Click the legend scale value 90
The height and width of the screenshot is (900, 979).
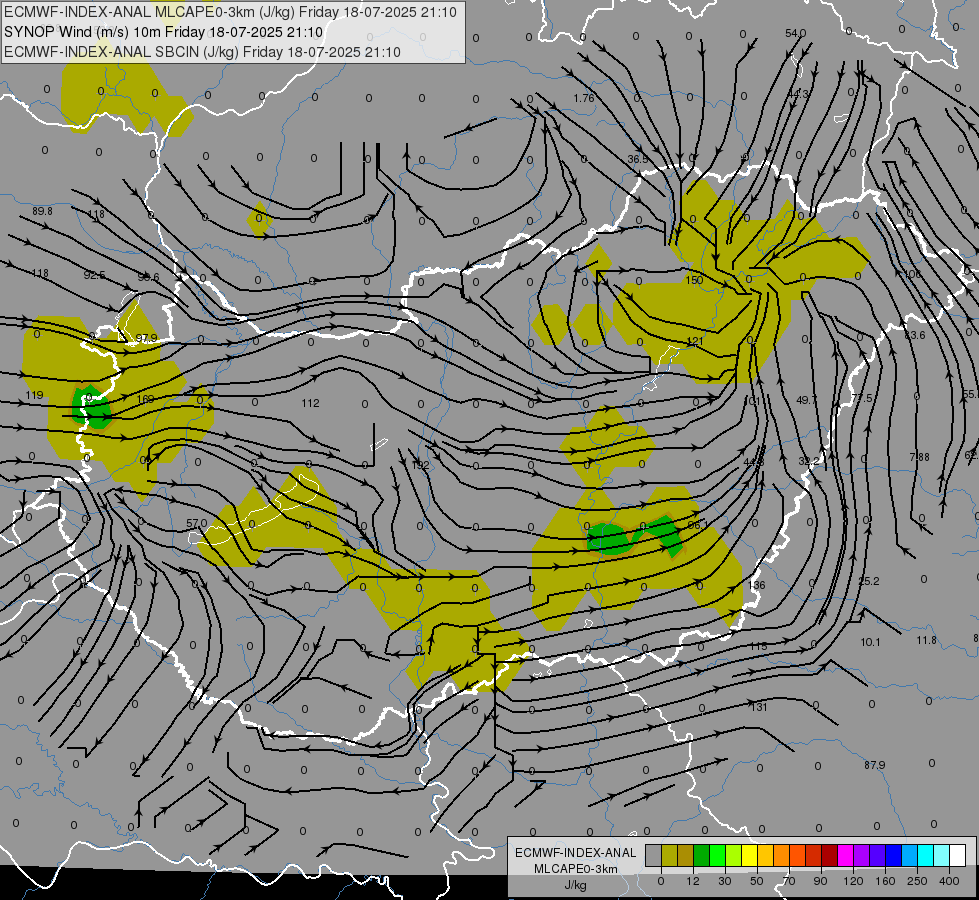coord(820,881)
